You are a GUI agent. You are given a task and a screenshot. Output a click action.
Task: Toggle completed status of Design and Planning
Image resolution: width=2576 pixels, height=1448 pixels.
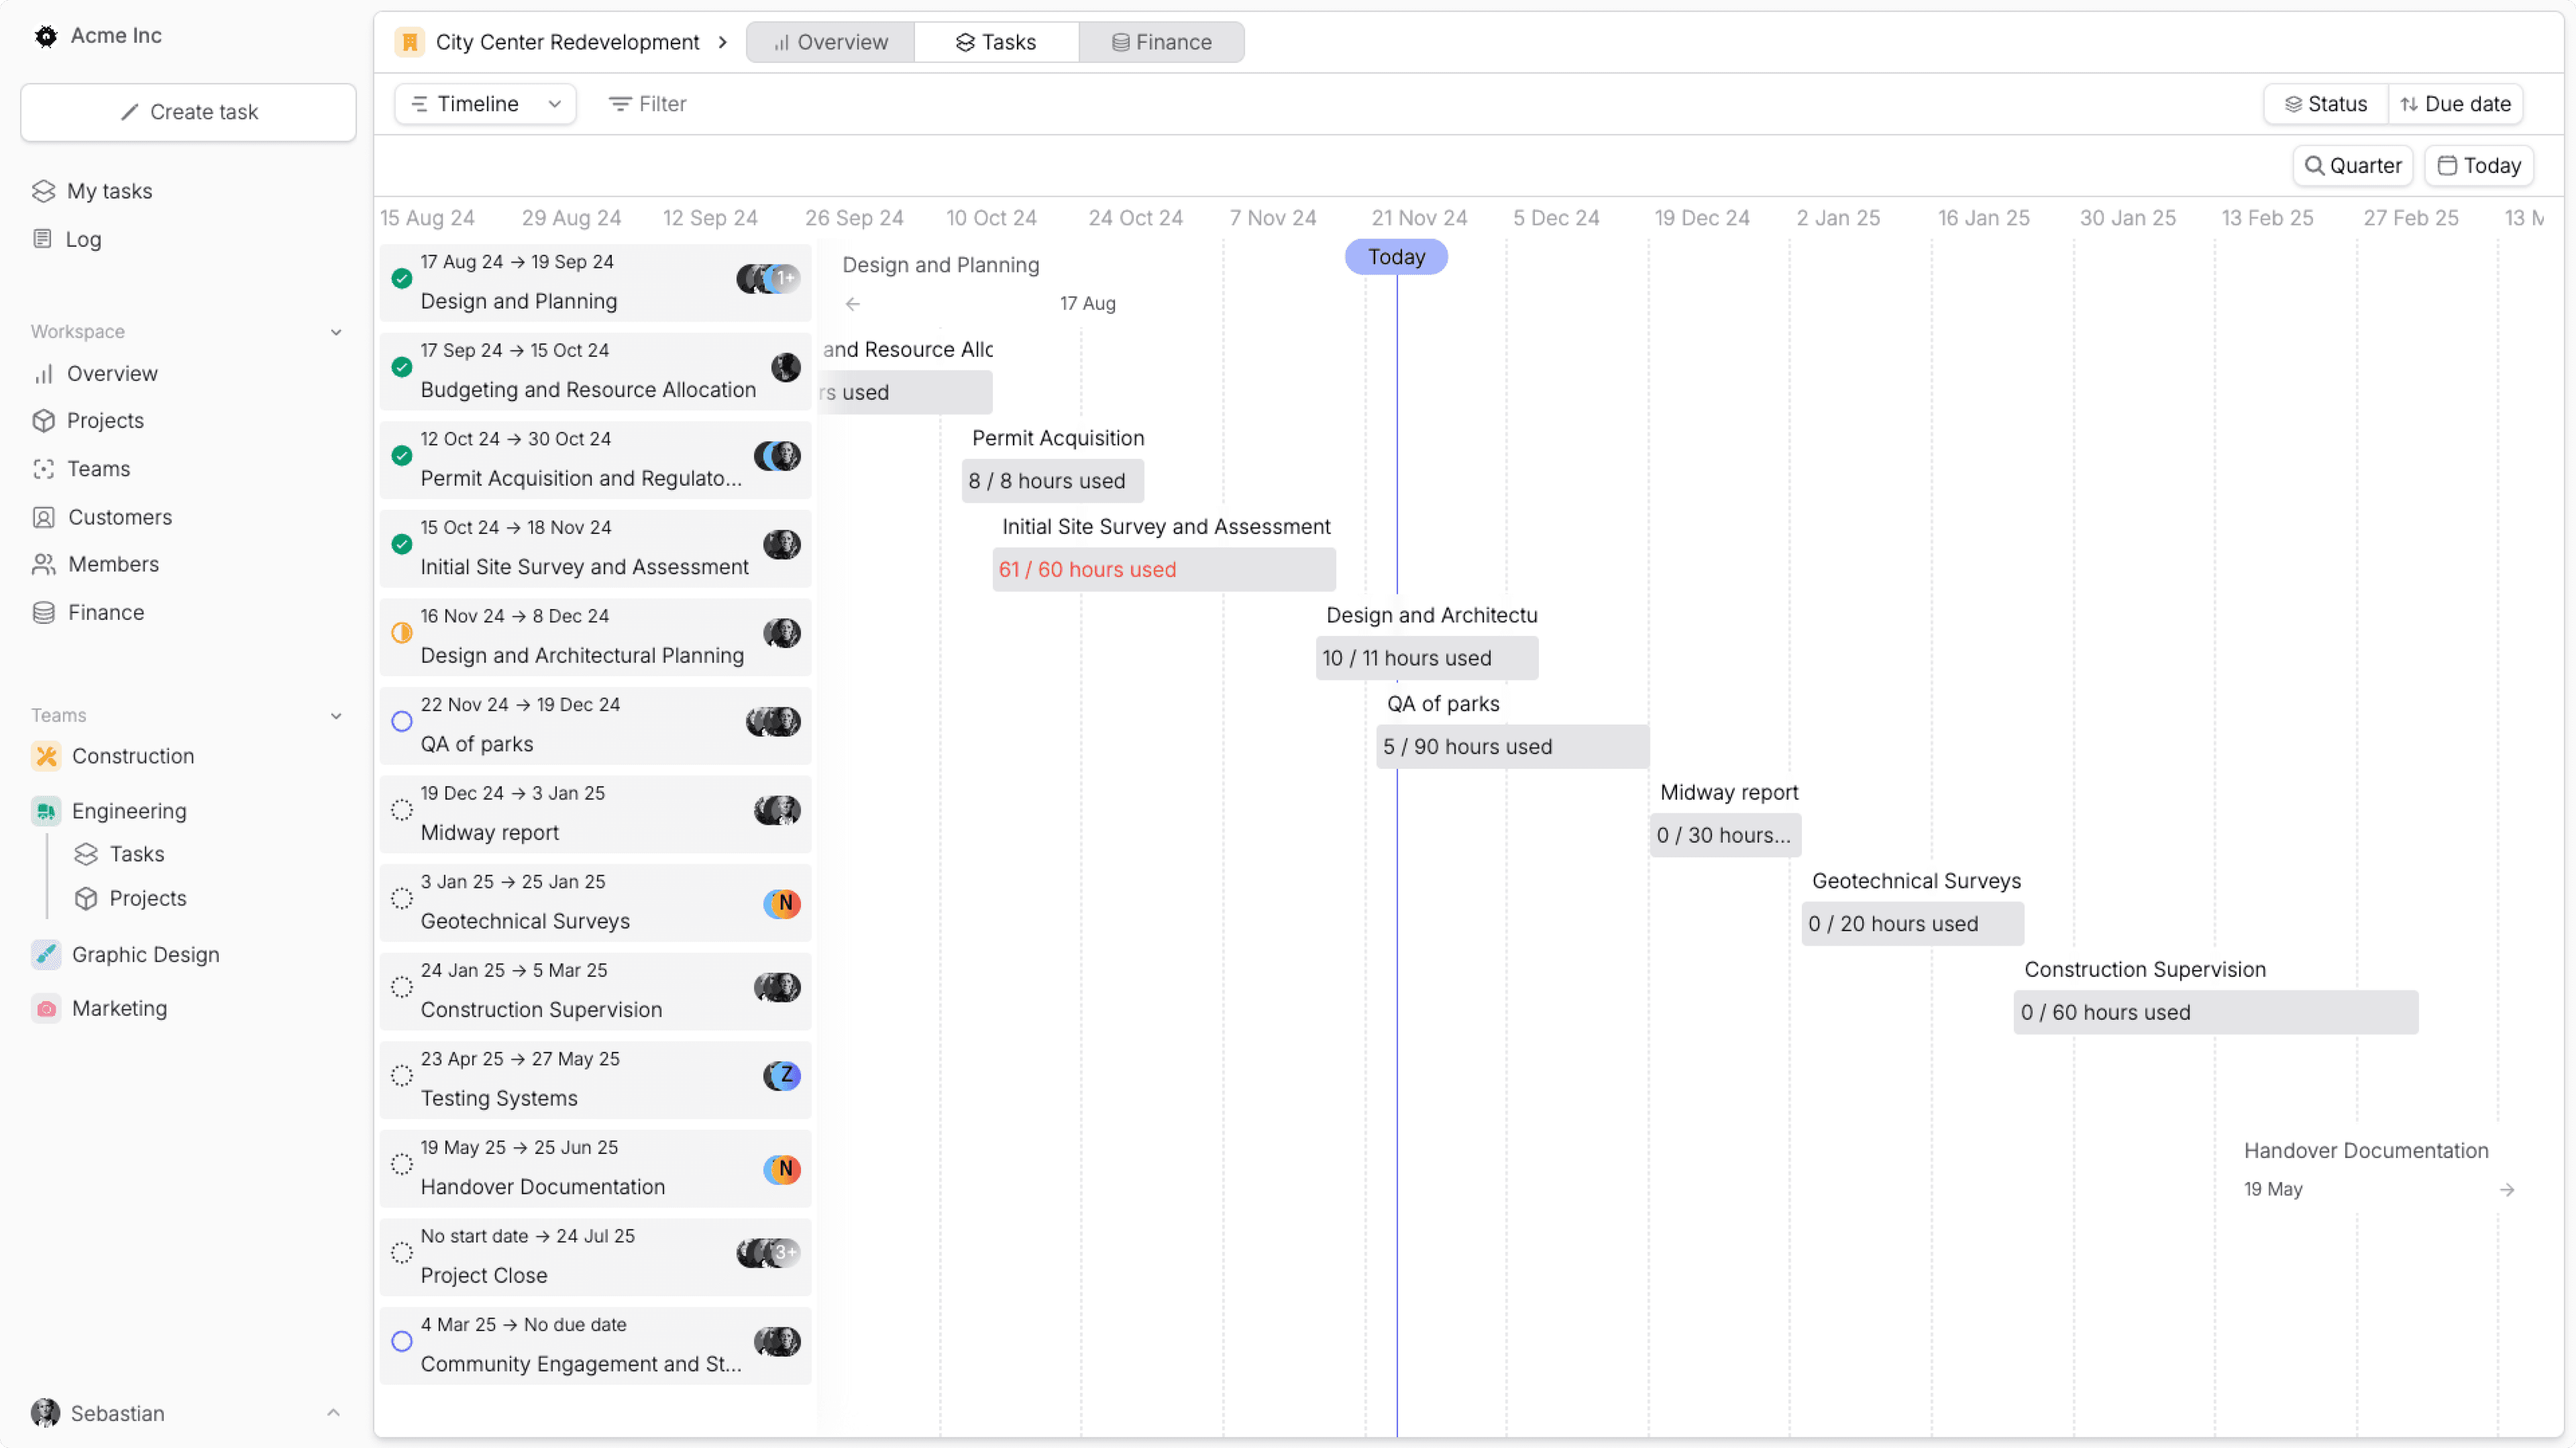[x=402, y=279]
